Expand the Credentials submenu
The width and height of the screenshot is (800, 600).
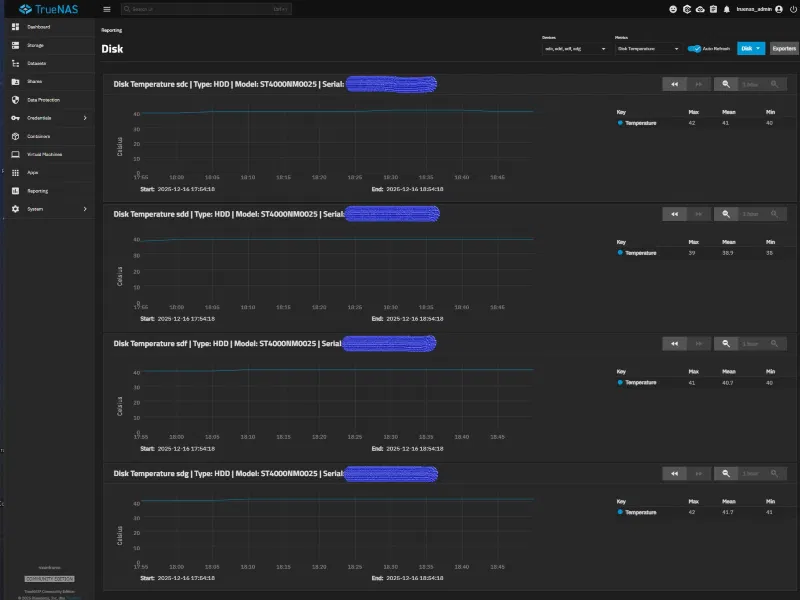(x=49, y=118)
